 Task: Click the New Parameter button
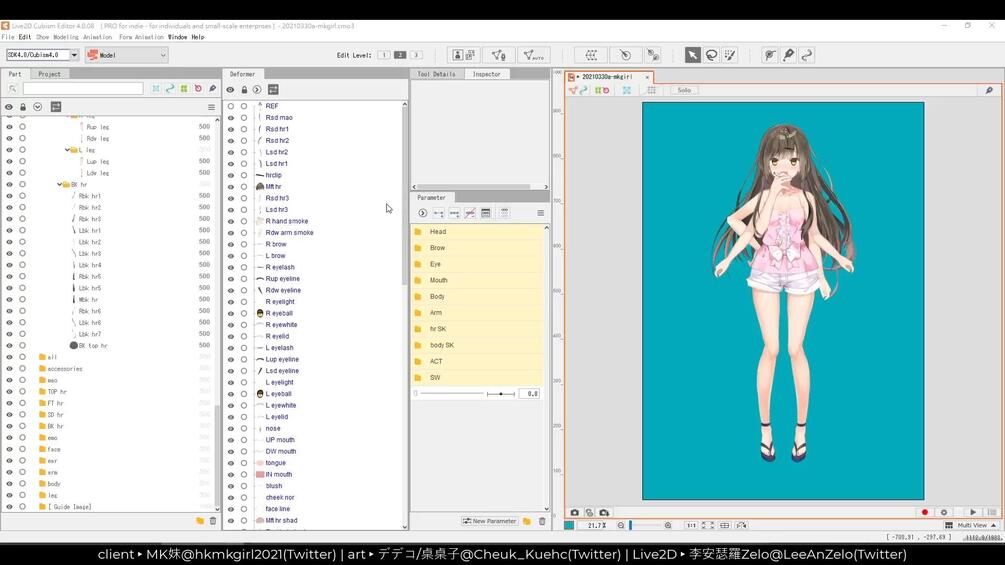point(489,521)
